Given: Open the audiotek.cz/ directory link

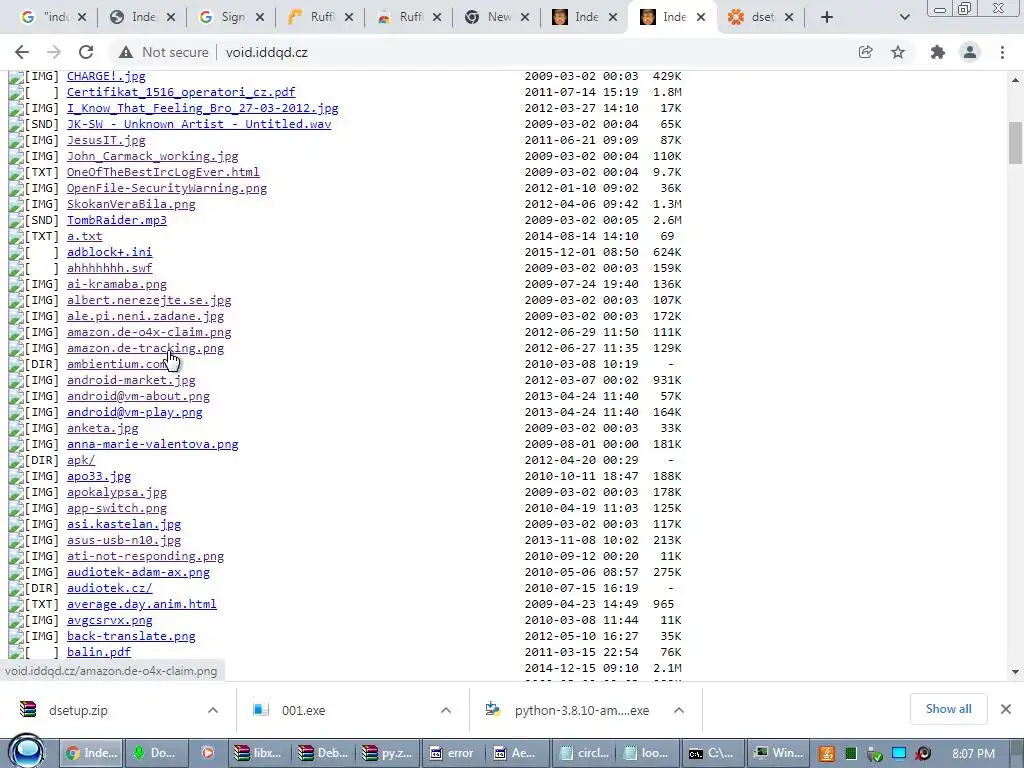Looking at the screenshot, I should click(x=109, y=588).
